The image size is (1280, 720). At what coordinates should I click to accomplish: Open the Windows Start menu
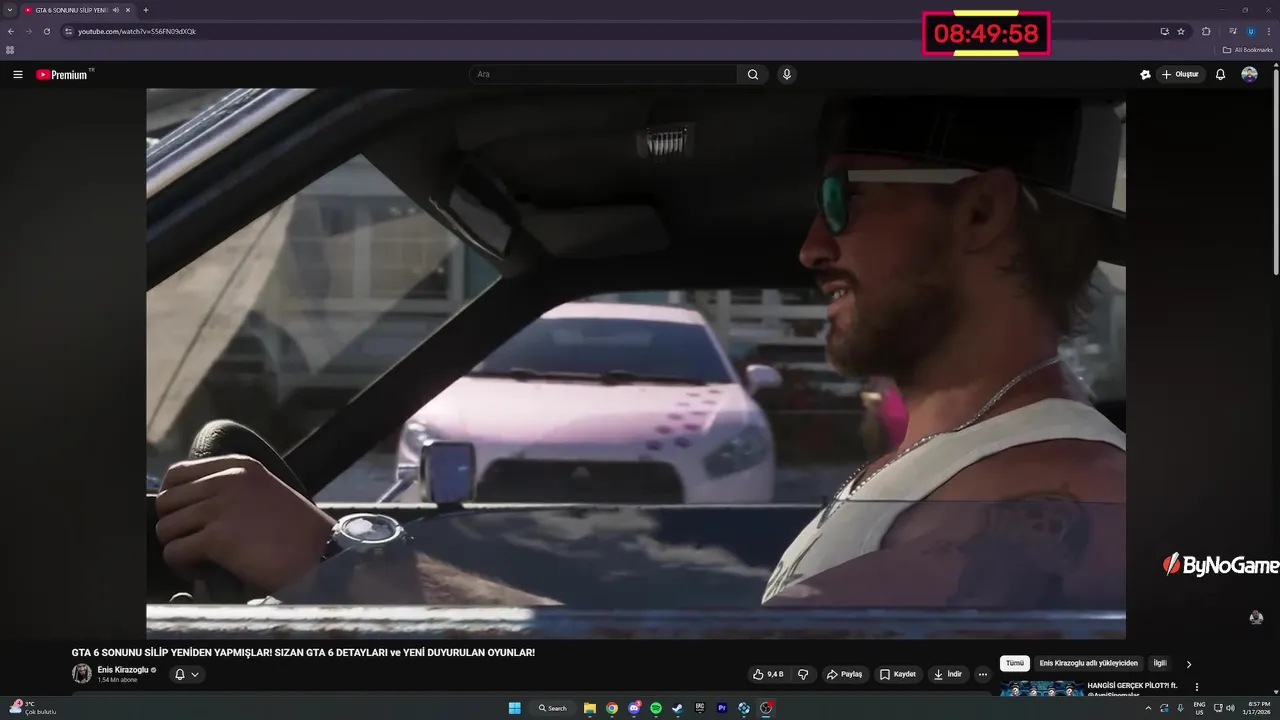tap(515, 708)
